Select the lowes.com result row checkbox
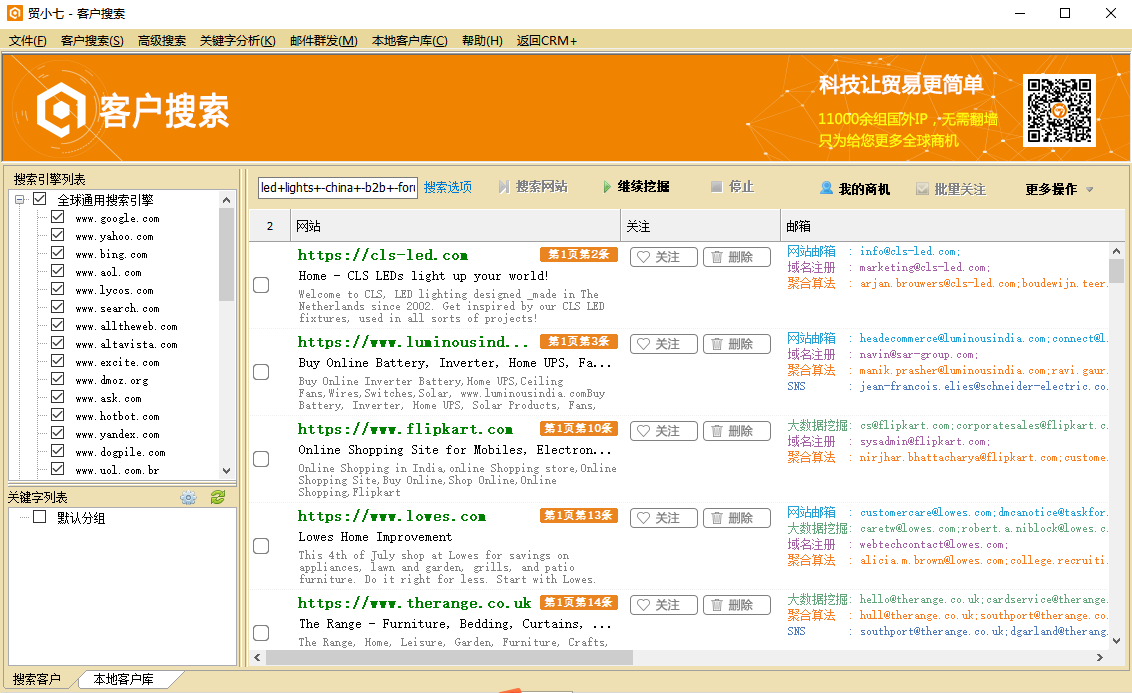Screen dimensions: 1132x693 (261, 546)
